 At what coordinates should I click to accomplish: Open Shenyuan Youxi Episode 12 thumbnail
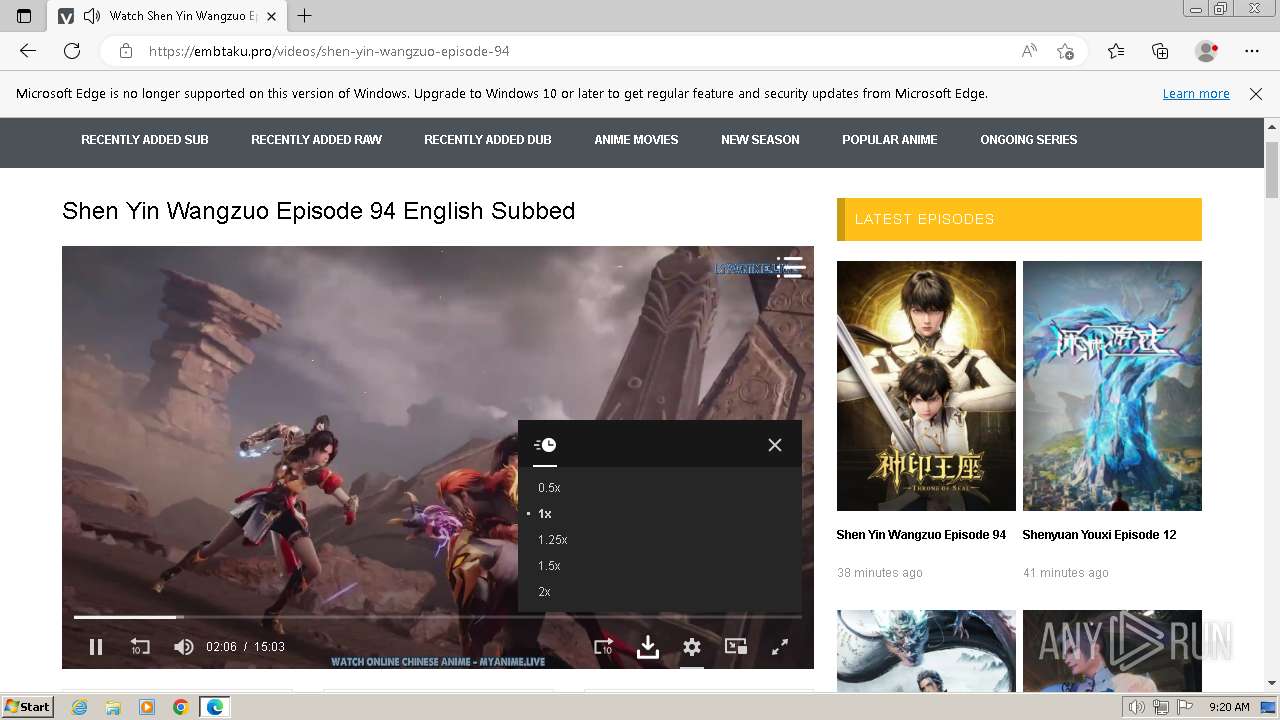click(x=1112, y=386)
